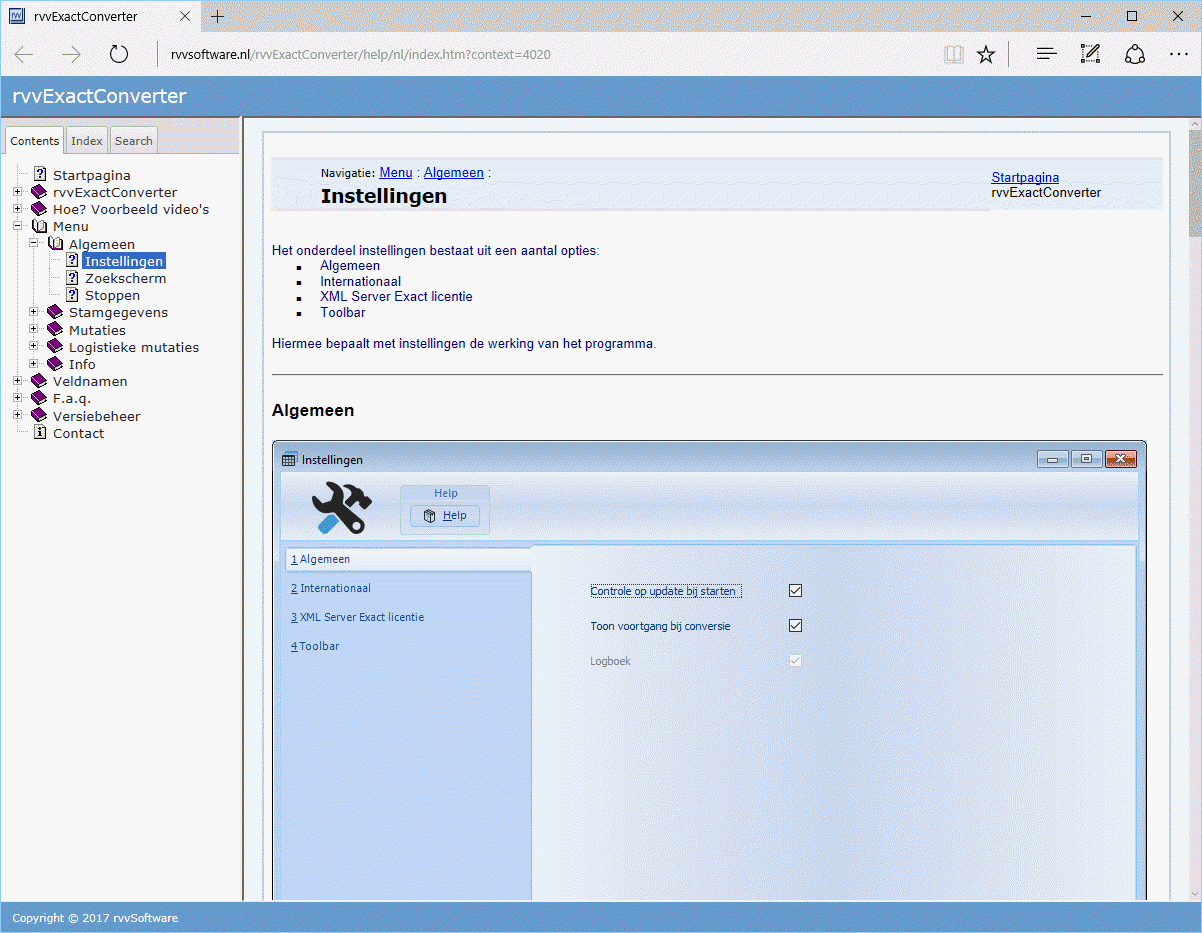1202x933 pixels.
Task: Follow the Algemeen breadcrumb link
Action: (454, 173)
